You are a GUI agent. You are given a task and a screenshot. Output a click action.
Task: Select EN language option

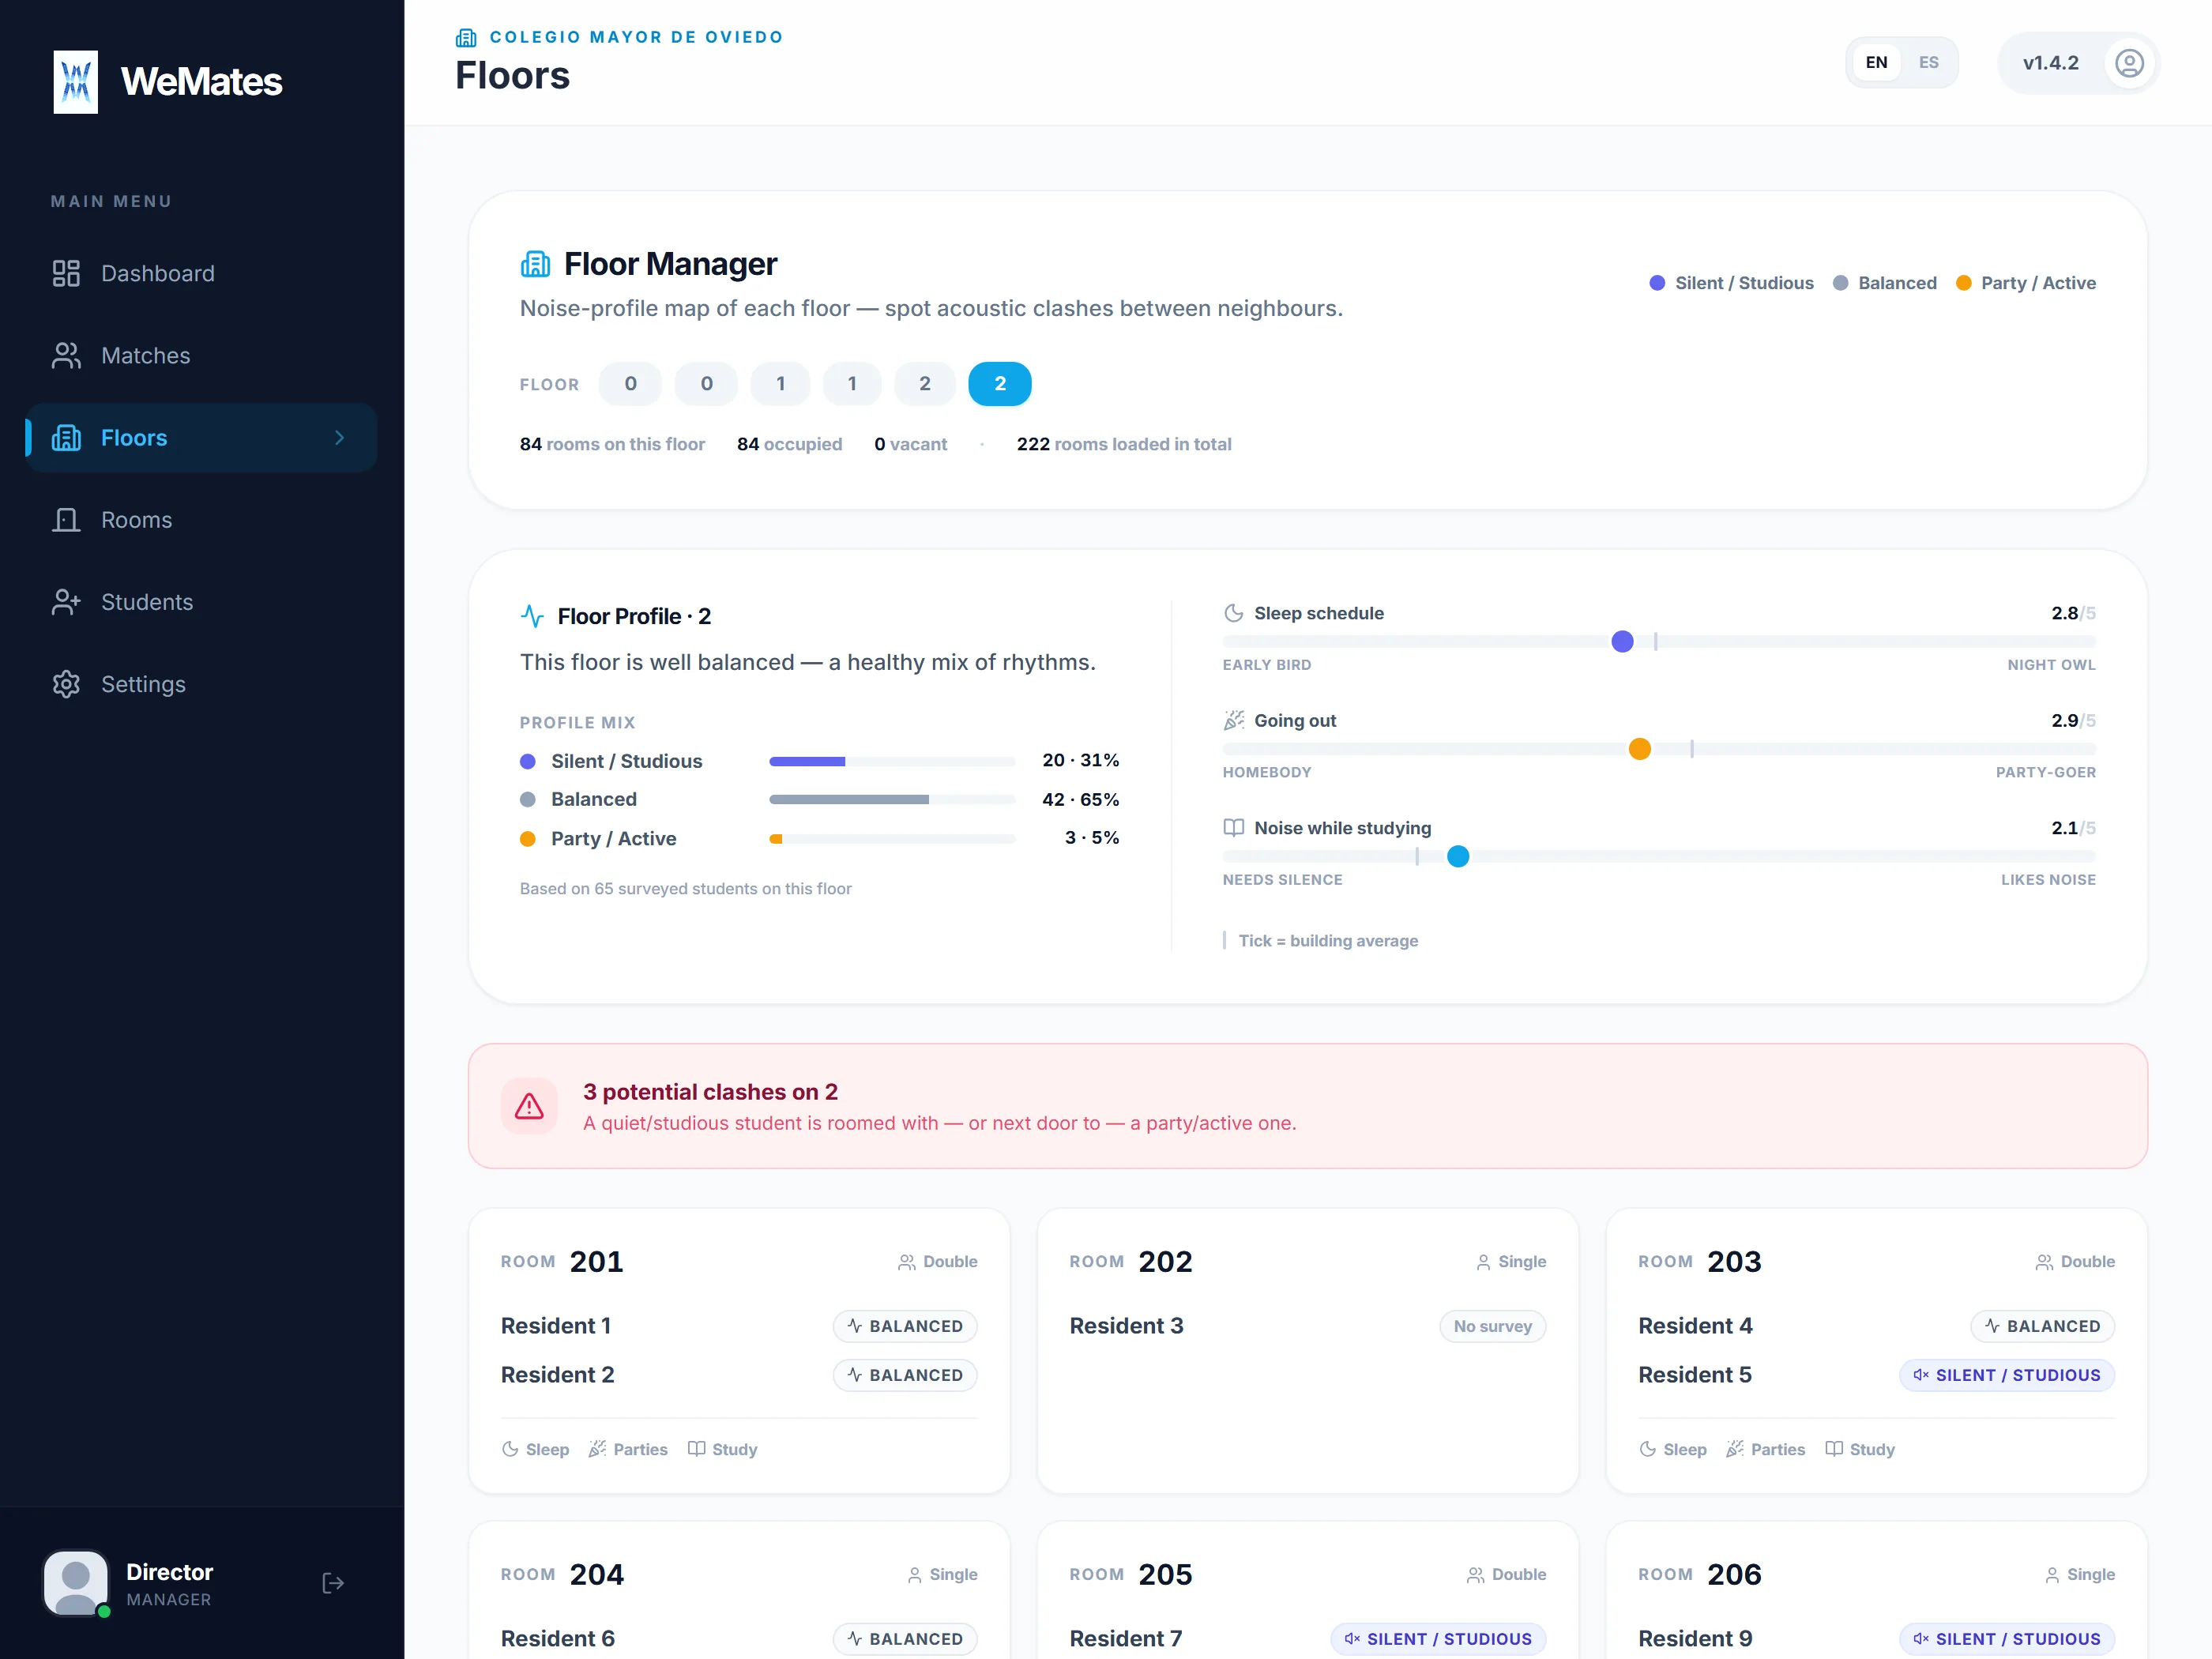click(1876, 62)
